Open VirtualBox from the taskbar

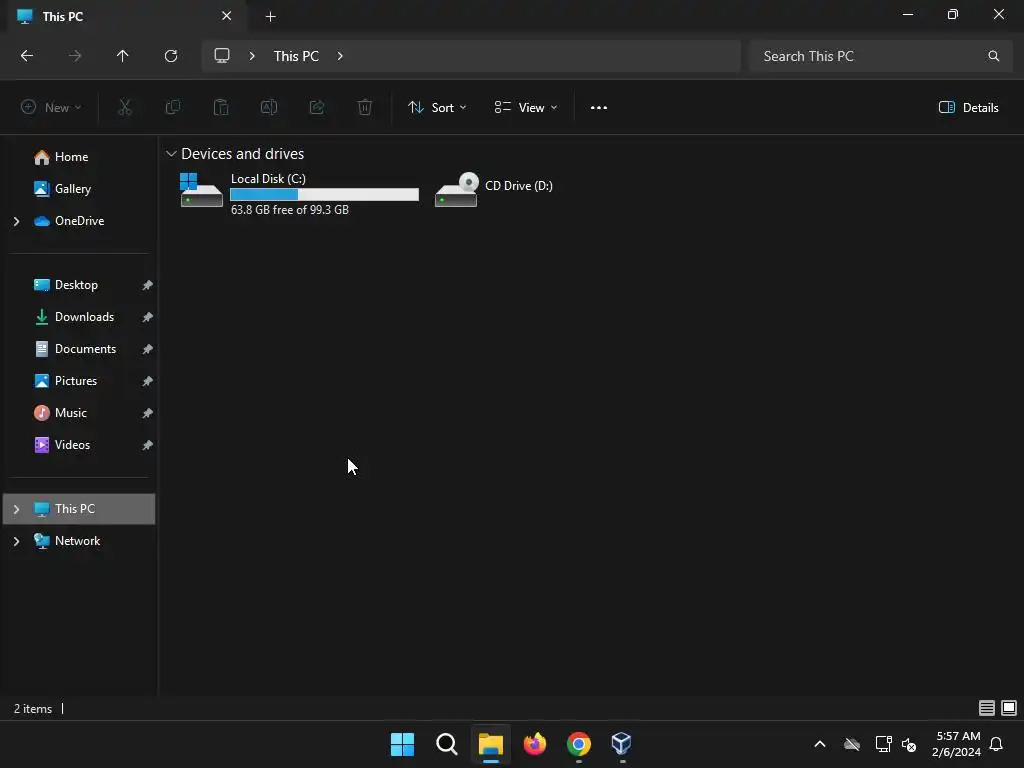tap(622, 744)
